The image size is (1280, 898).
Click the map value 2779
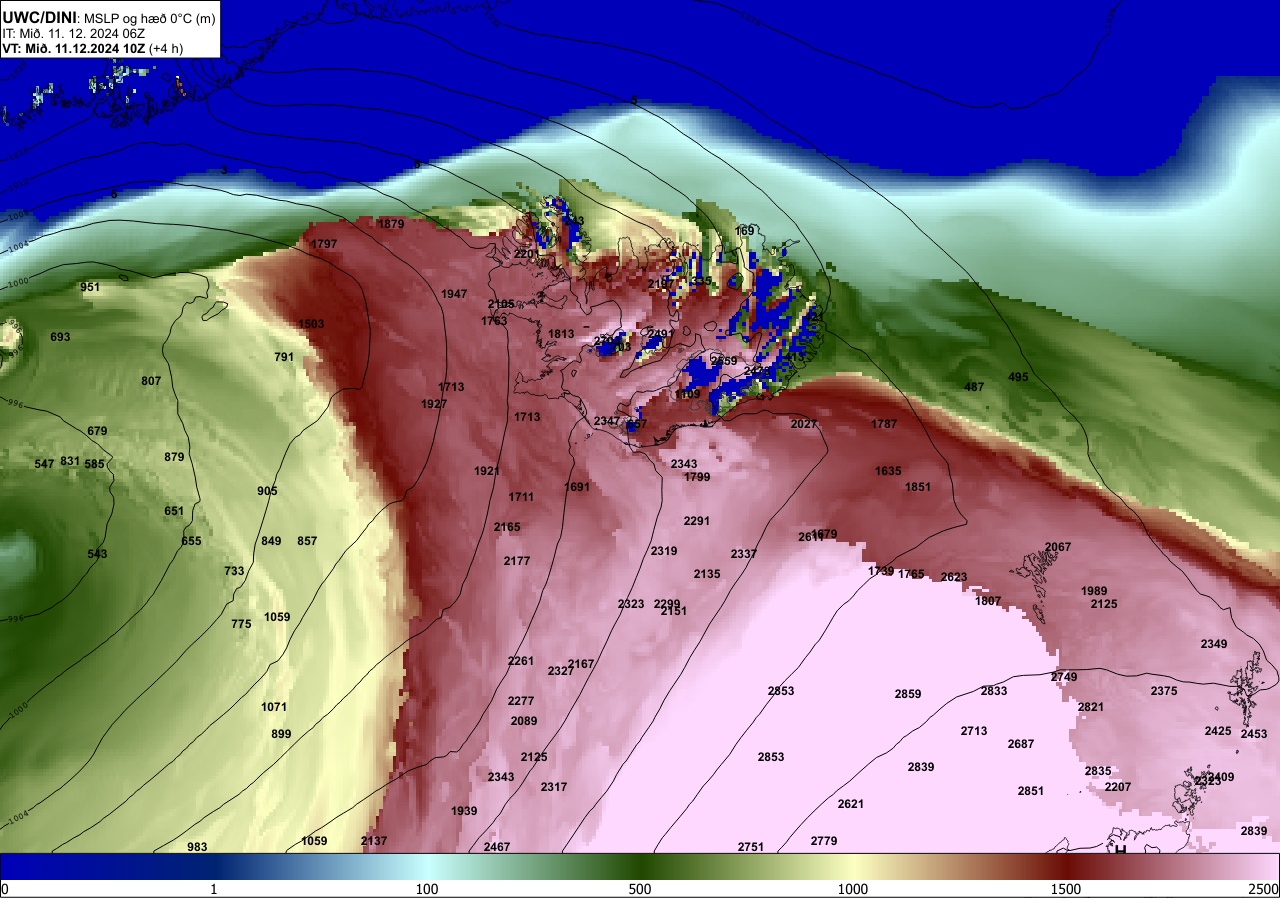pyautogui.click(x=824, y=841)
